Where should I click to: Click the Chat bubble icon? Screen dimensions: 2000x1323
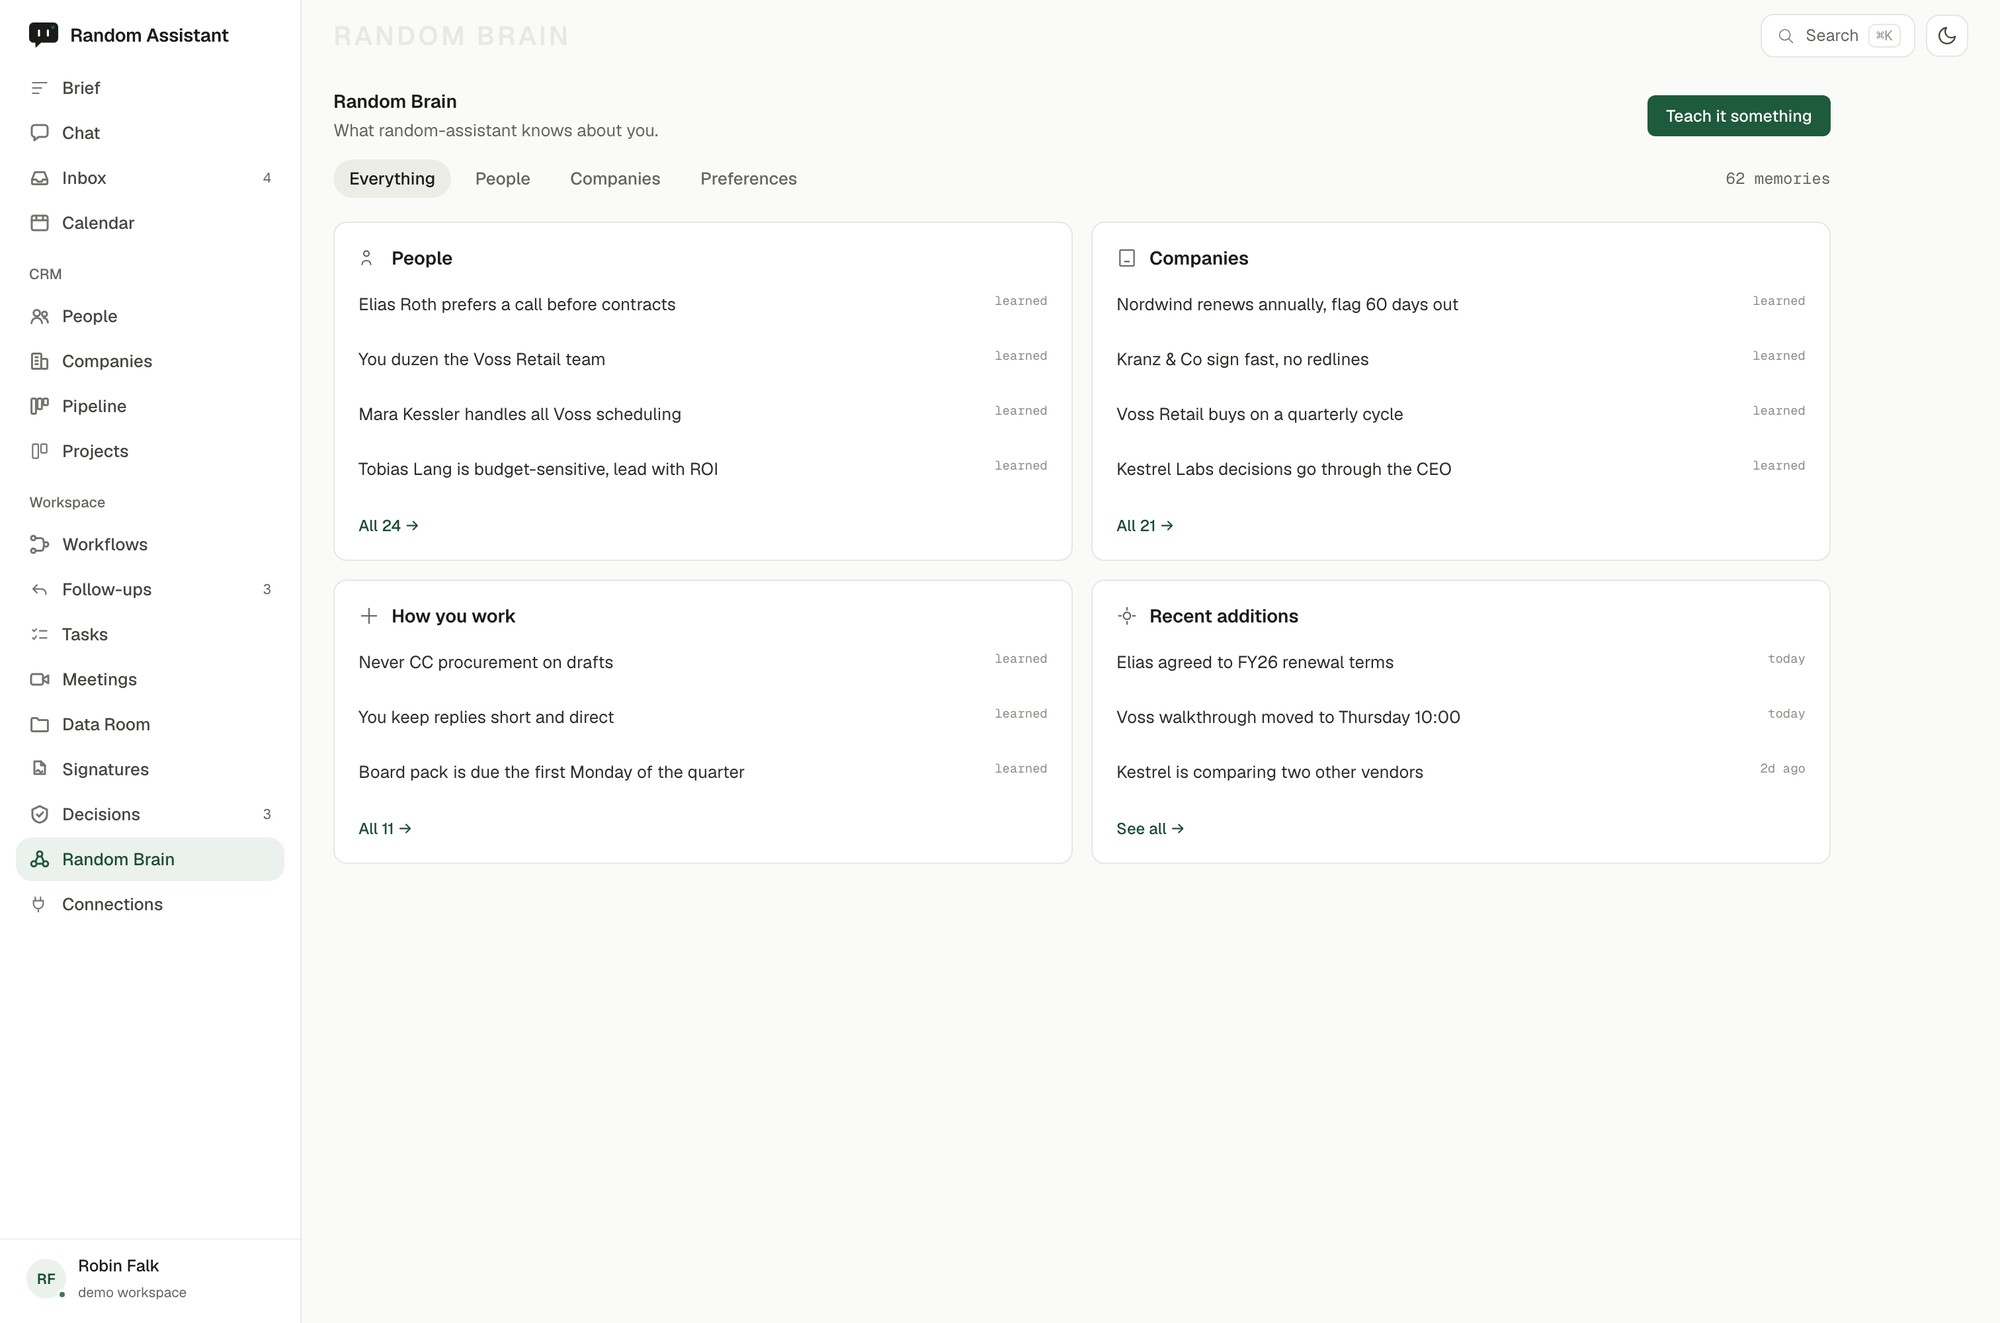coord(39,133)
